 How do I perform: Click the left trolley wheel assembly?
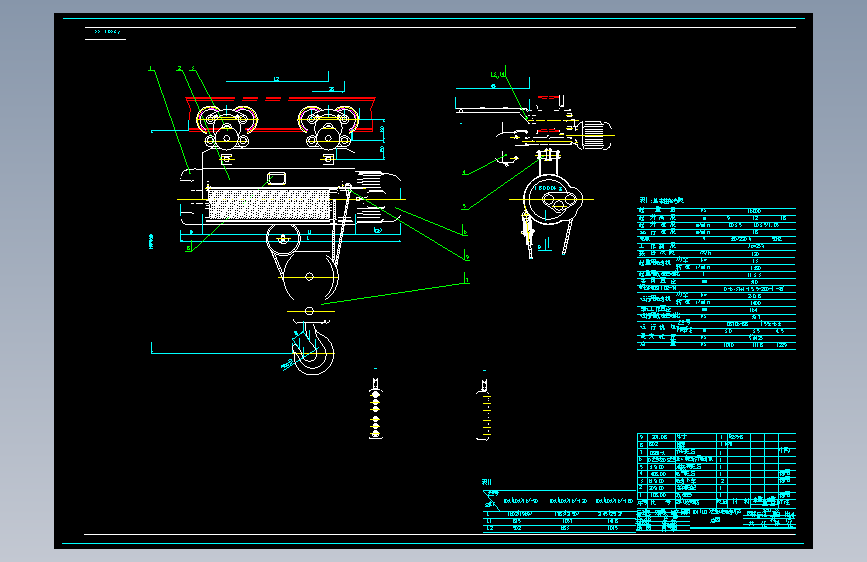227,127
